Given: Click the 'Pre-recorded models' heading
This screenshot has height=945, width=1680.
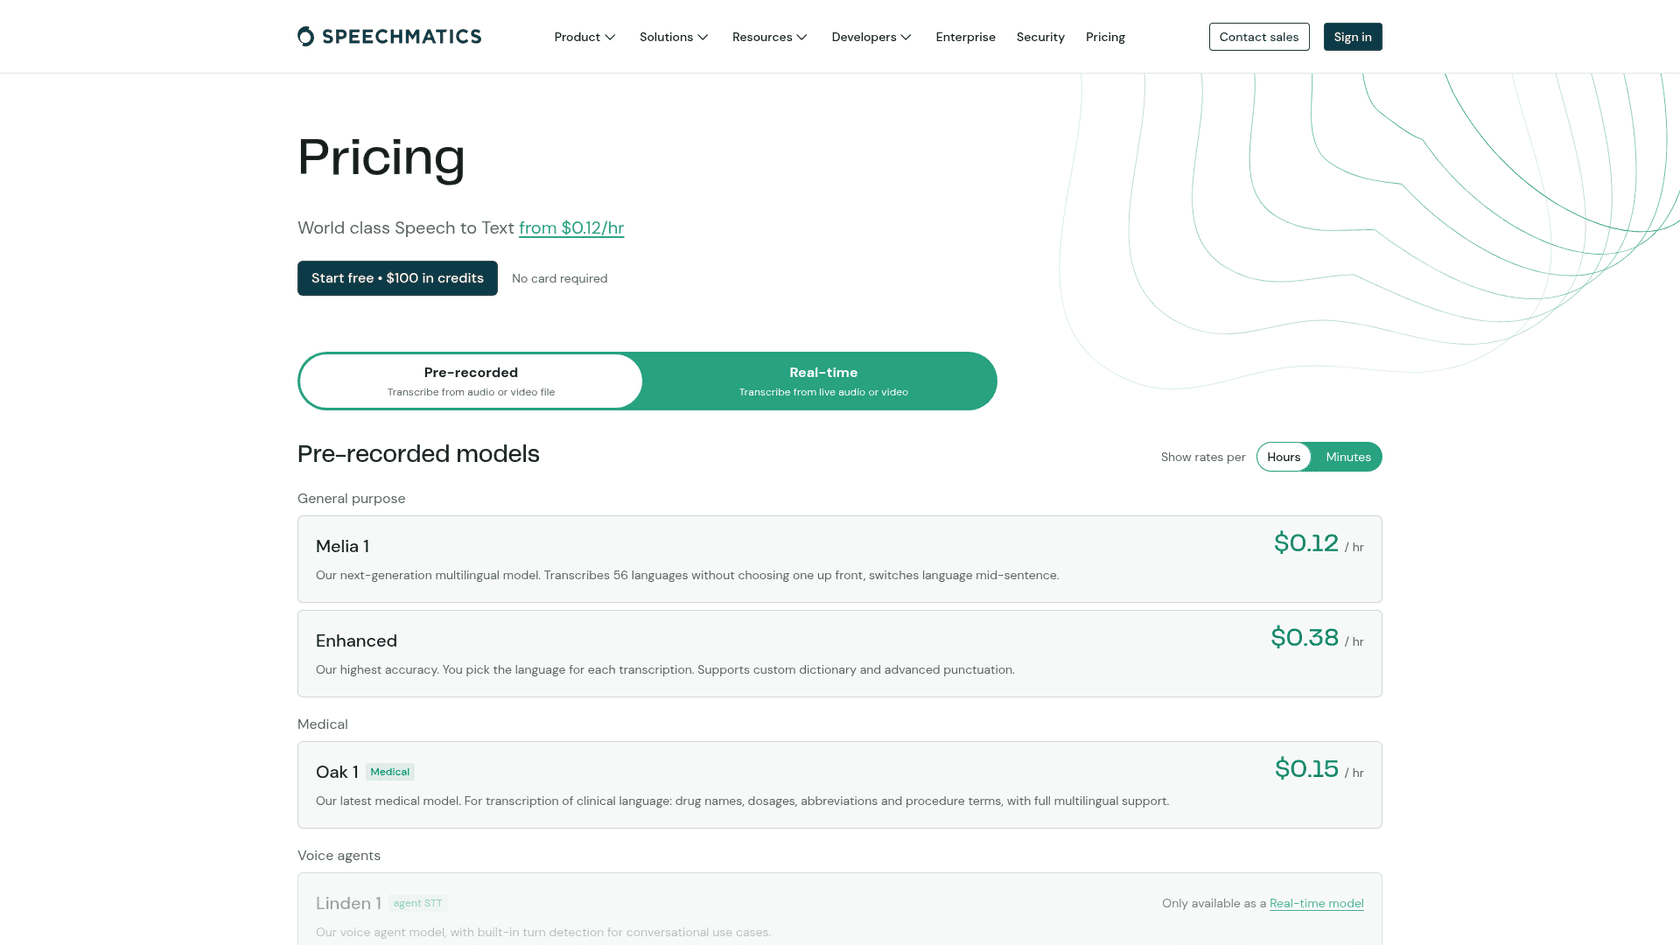Looking at the screenshot, I should pos(418,454).
